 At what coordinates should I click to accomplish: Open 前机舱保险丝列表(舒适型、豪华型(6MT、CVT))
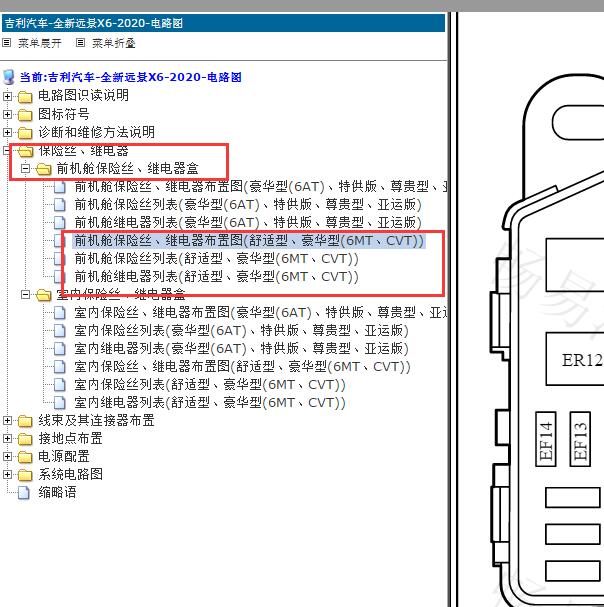point(216,258)
